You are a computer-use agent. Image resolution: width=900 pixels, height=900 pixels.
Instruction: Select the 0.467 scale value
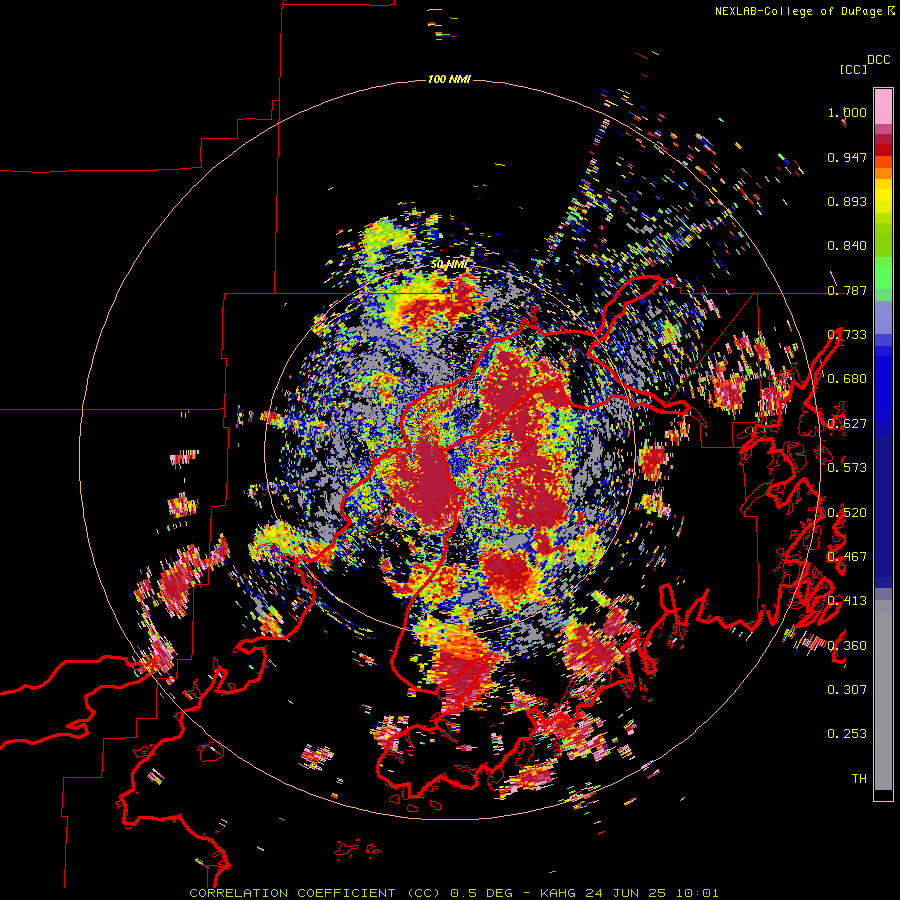[x=847, y=557]
